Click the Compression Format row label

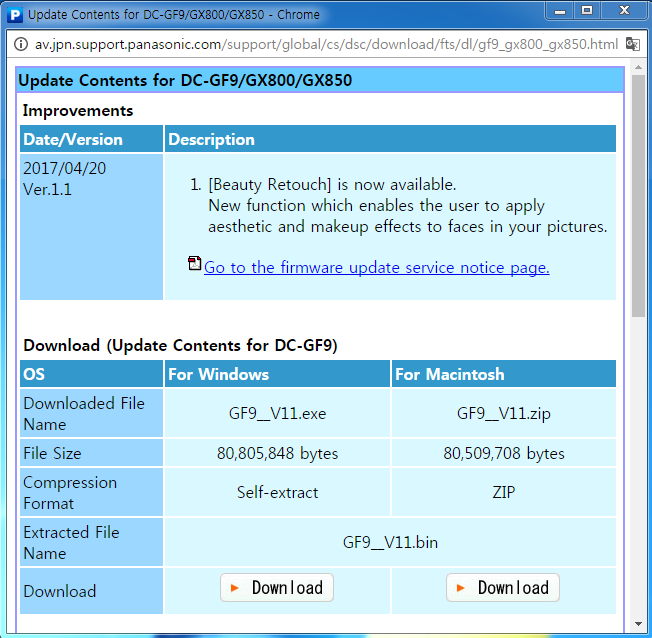[x=91, y=492]
